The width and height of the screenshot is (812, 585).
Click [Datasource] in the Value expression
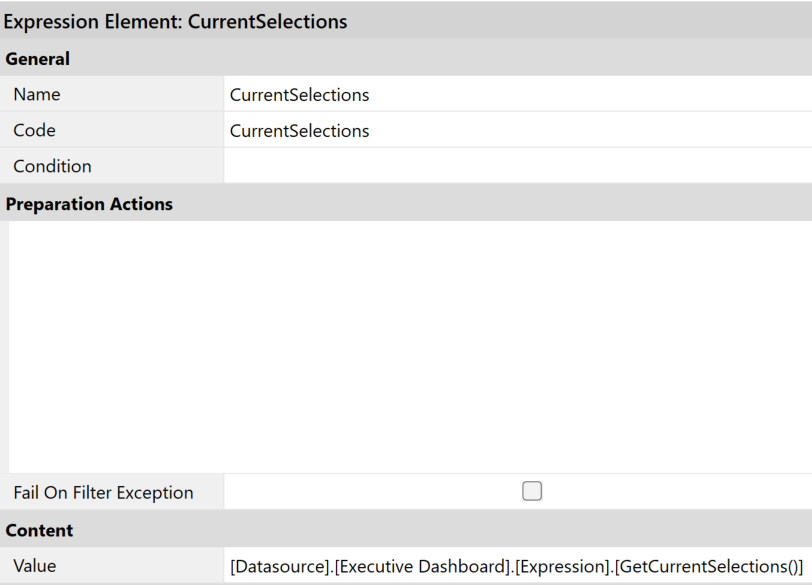coord(279,566)
